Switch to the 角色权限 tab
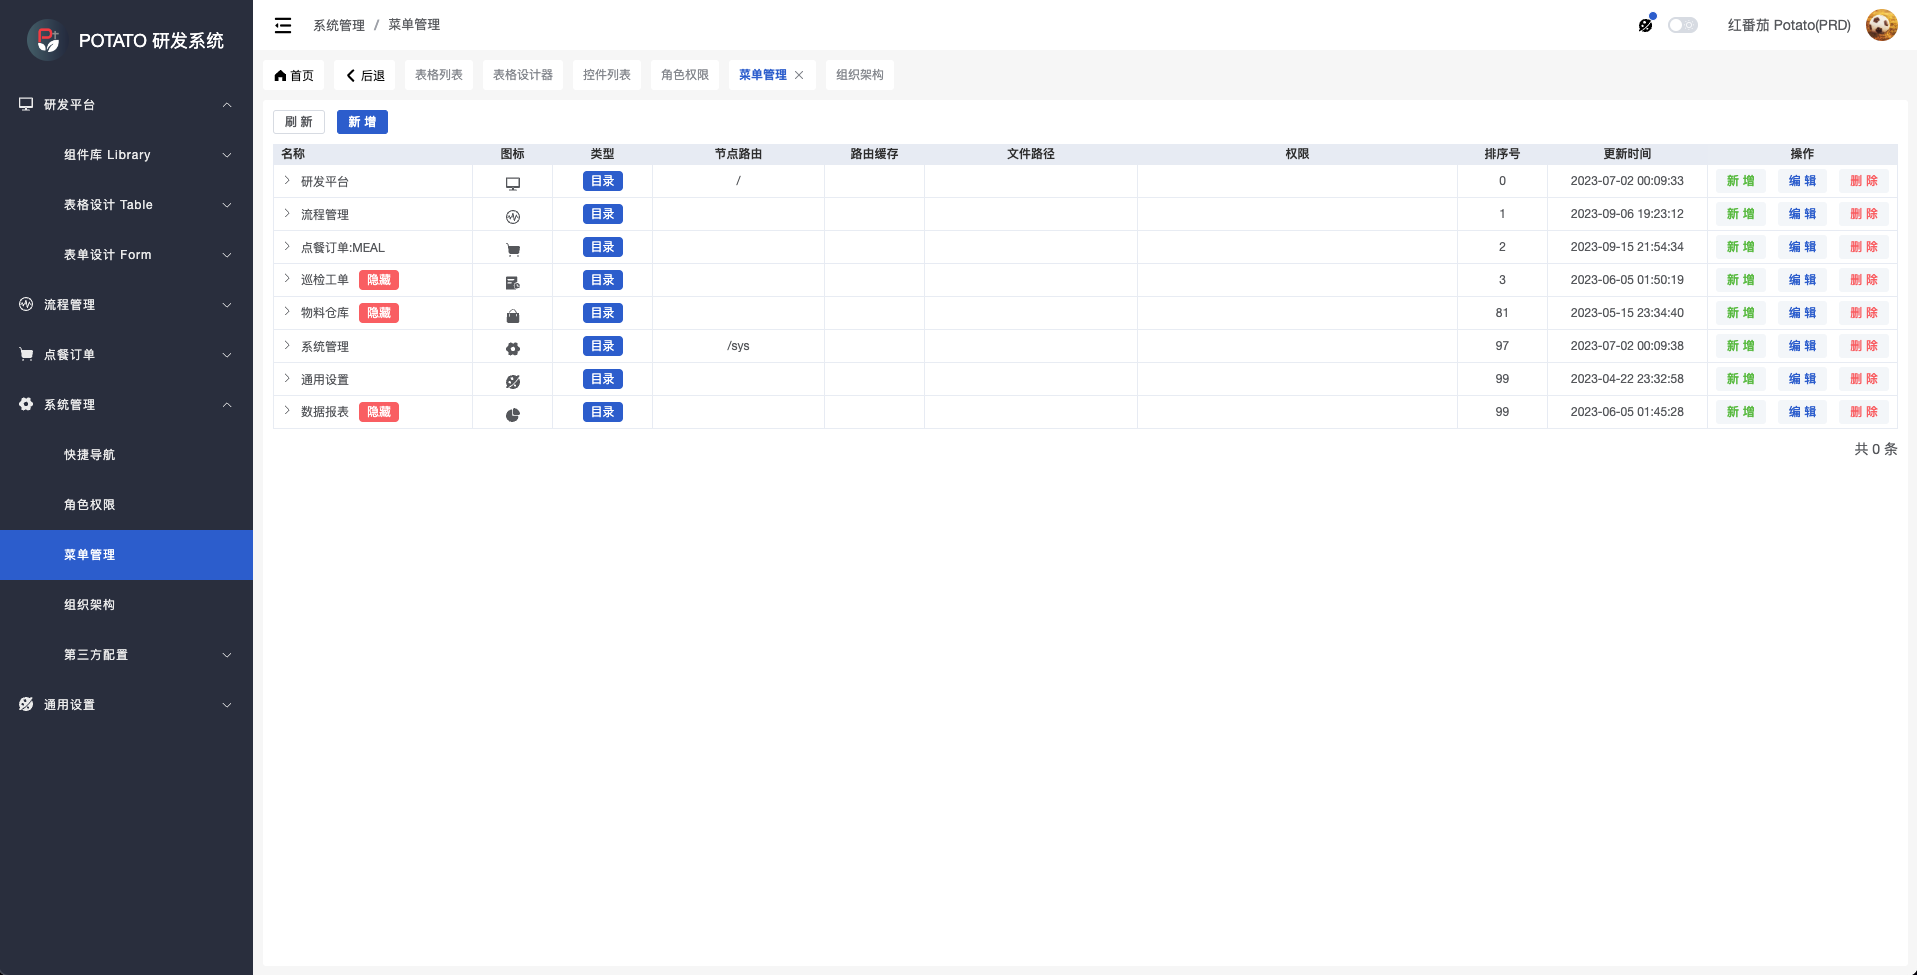The width and height of the screenshot is (1917, 975). click(x=685, y=75)
